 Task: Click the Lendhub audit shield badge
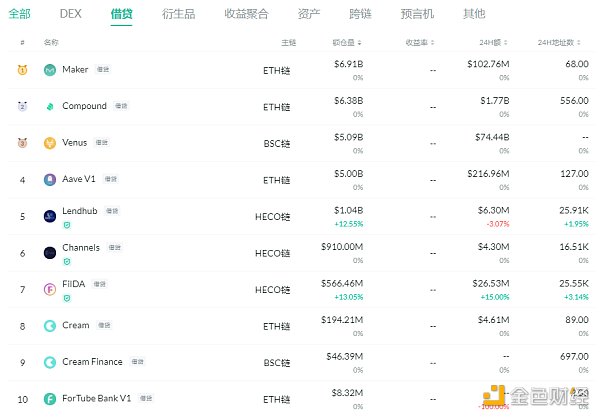pos(67,225)
